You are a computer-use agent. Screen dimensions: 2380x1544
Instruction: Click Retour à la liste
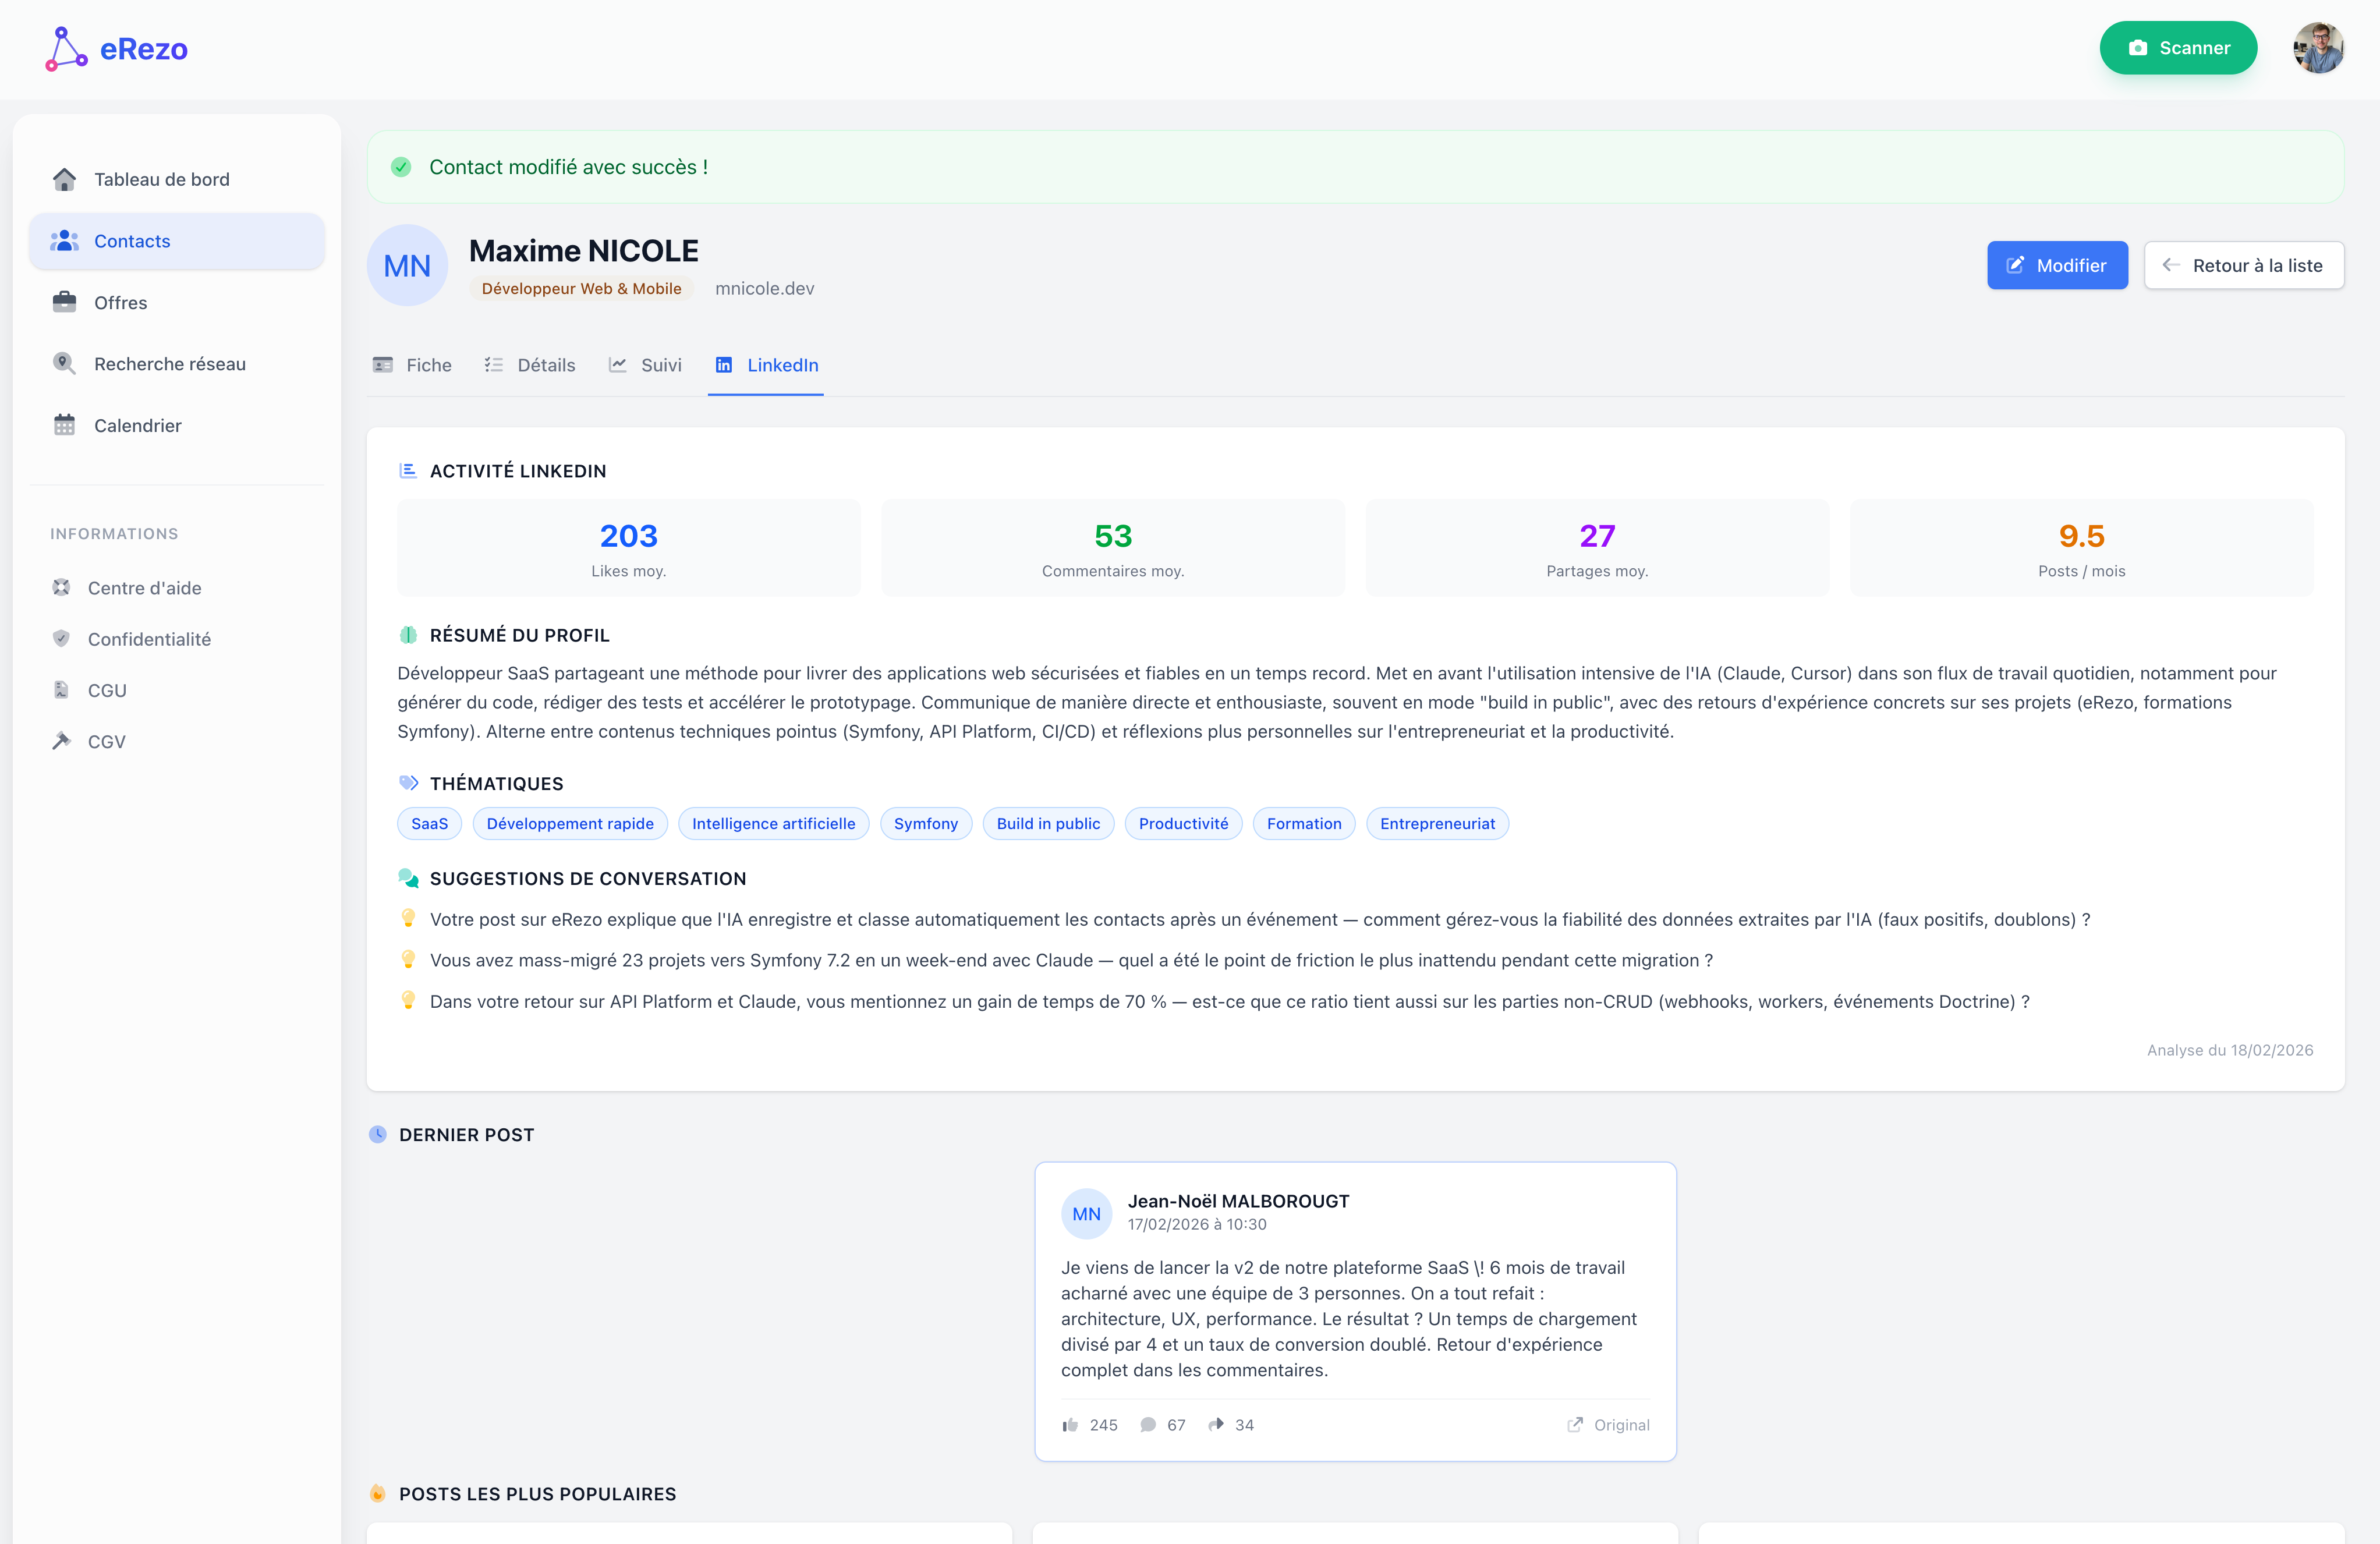pos(2244,265)
